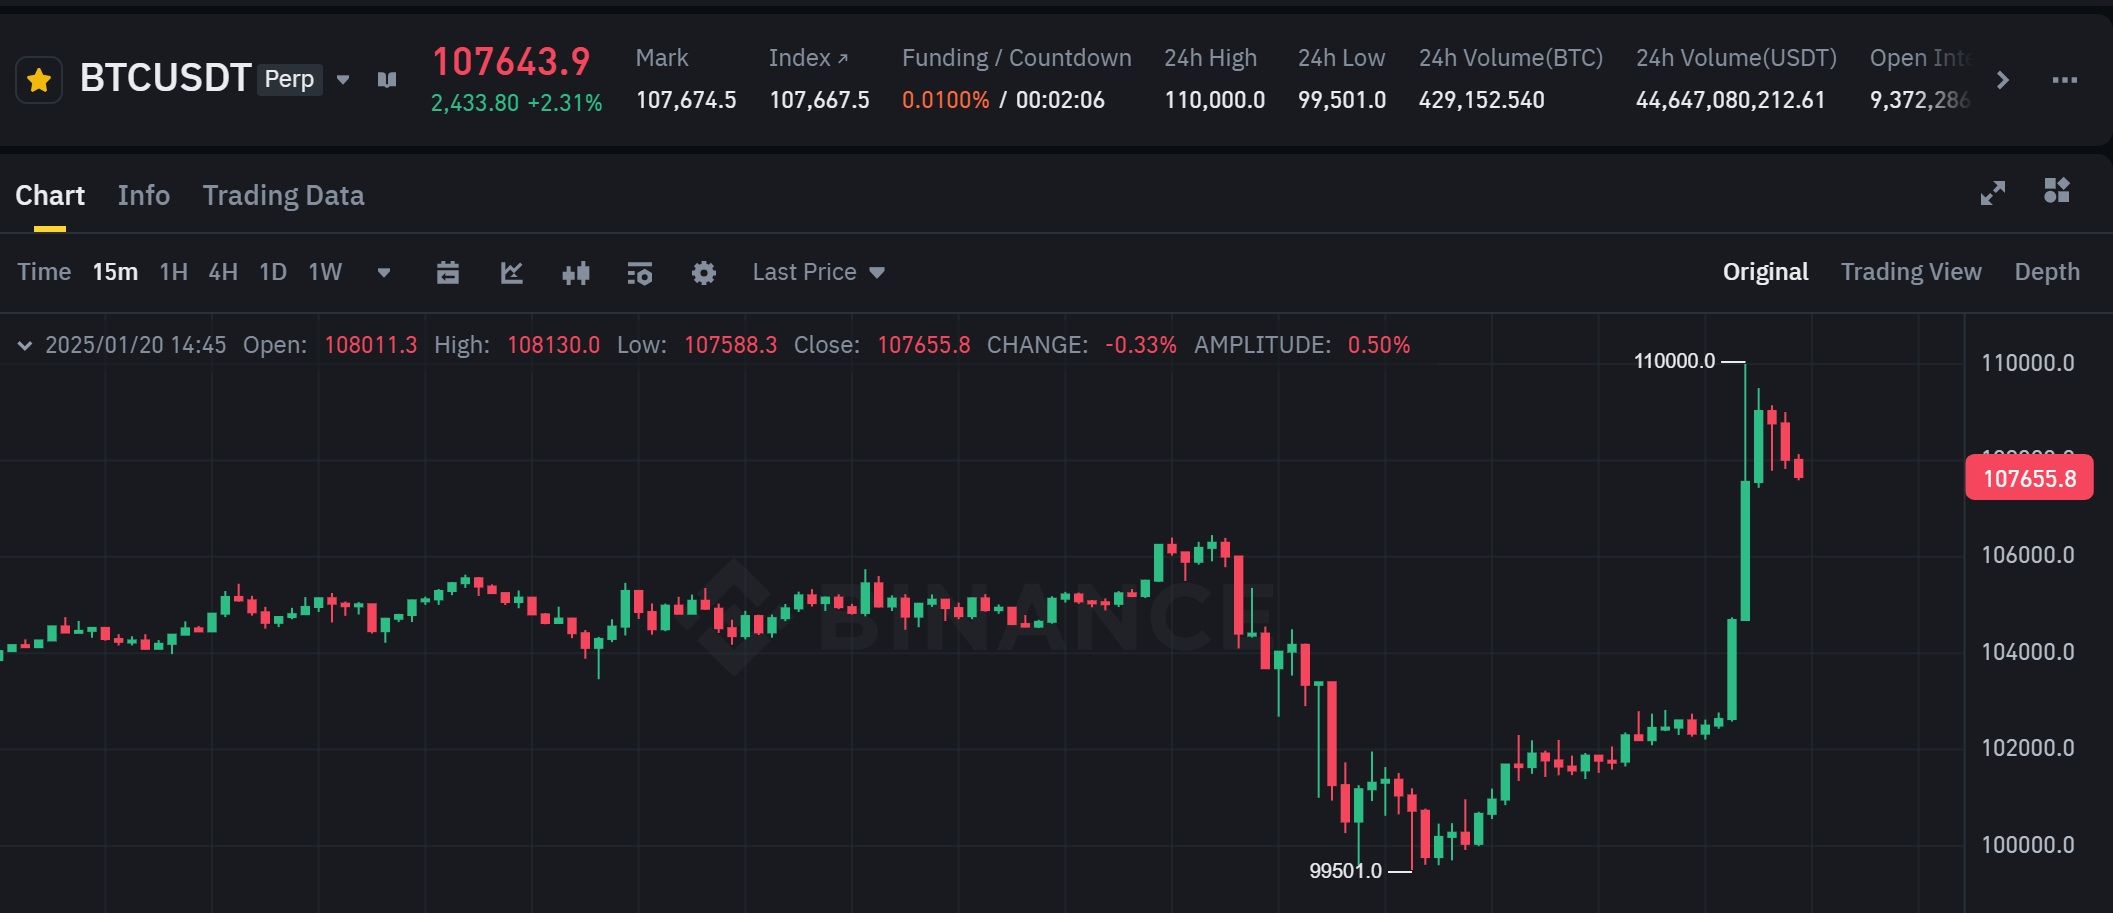
Task: Open the three-dot more options menu
Action: click(2064, 80)
